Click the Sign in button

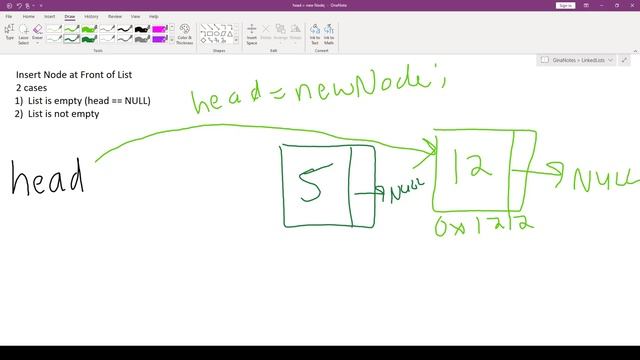(565, 5)
